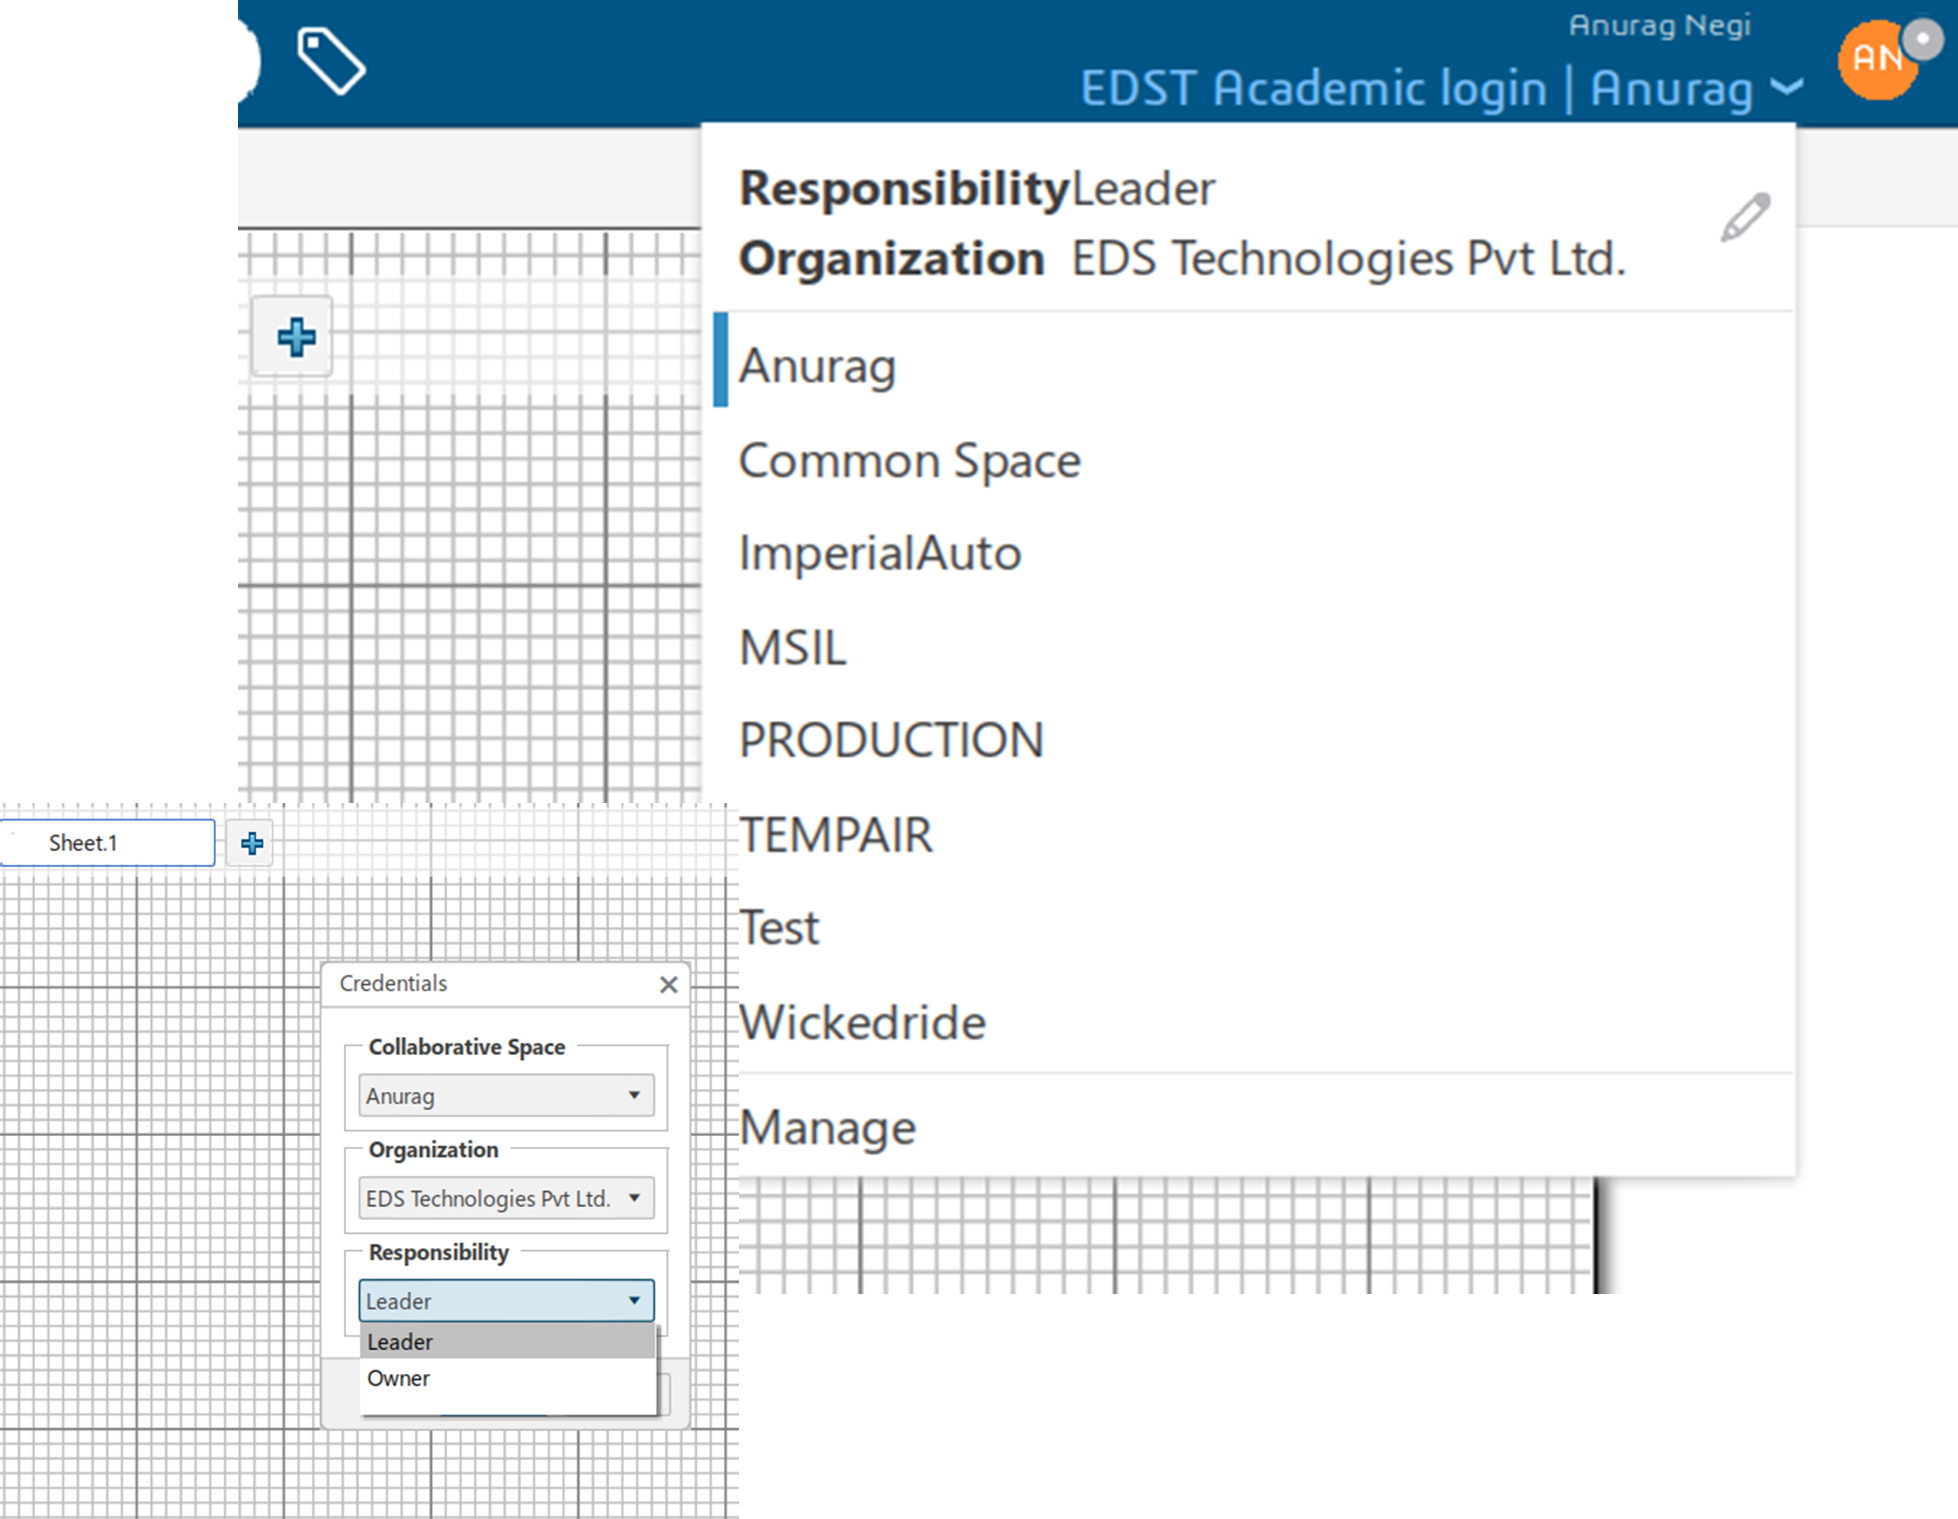
Task: Click the pencil edit icon for responsibility
Action: (1745, 217)
